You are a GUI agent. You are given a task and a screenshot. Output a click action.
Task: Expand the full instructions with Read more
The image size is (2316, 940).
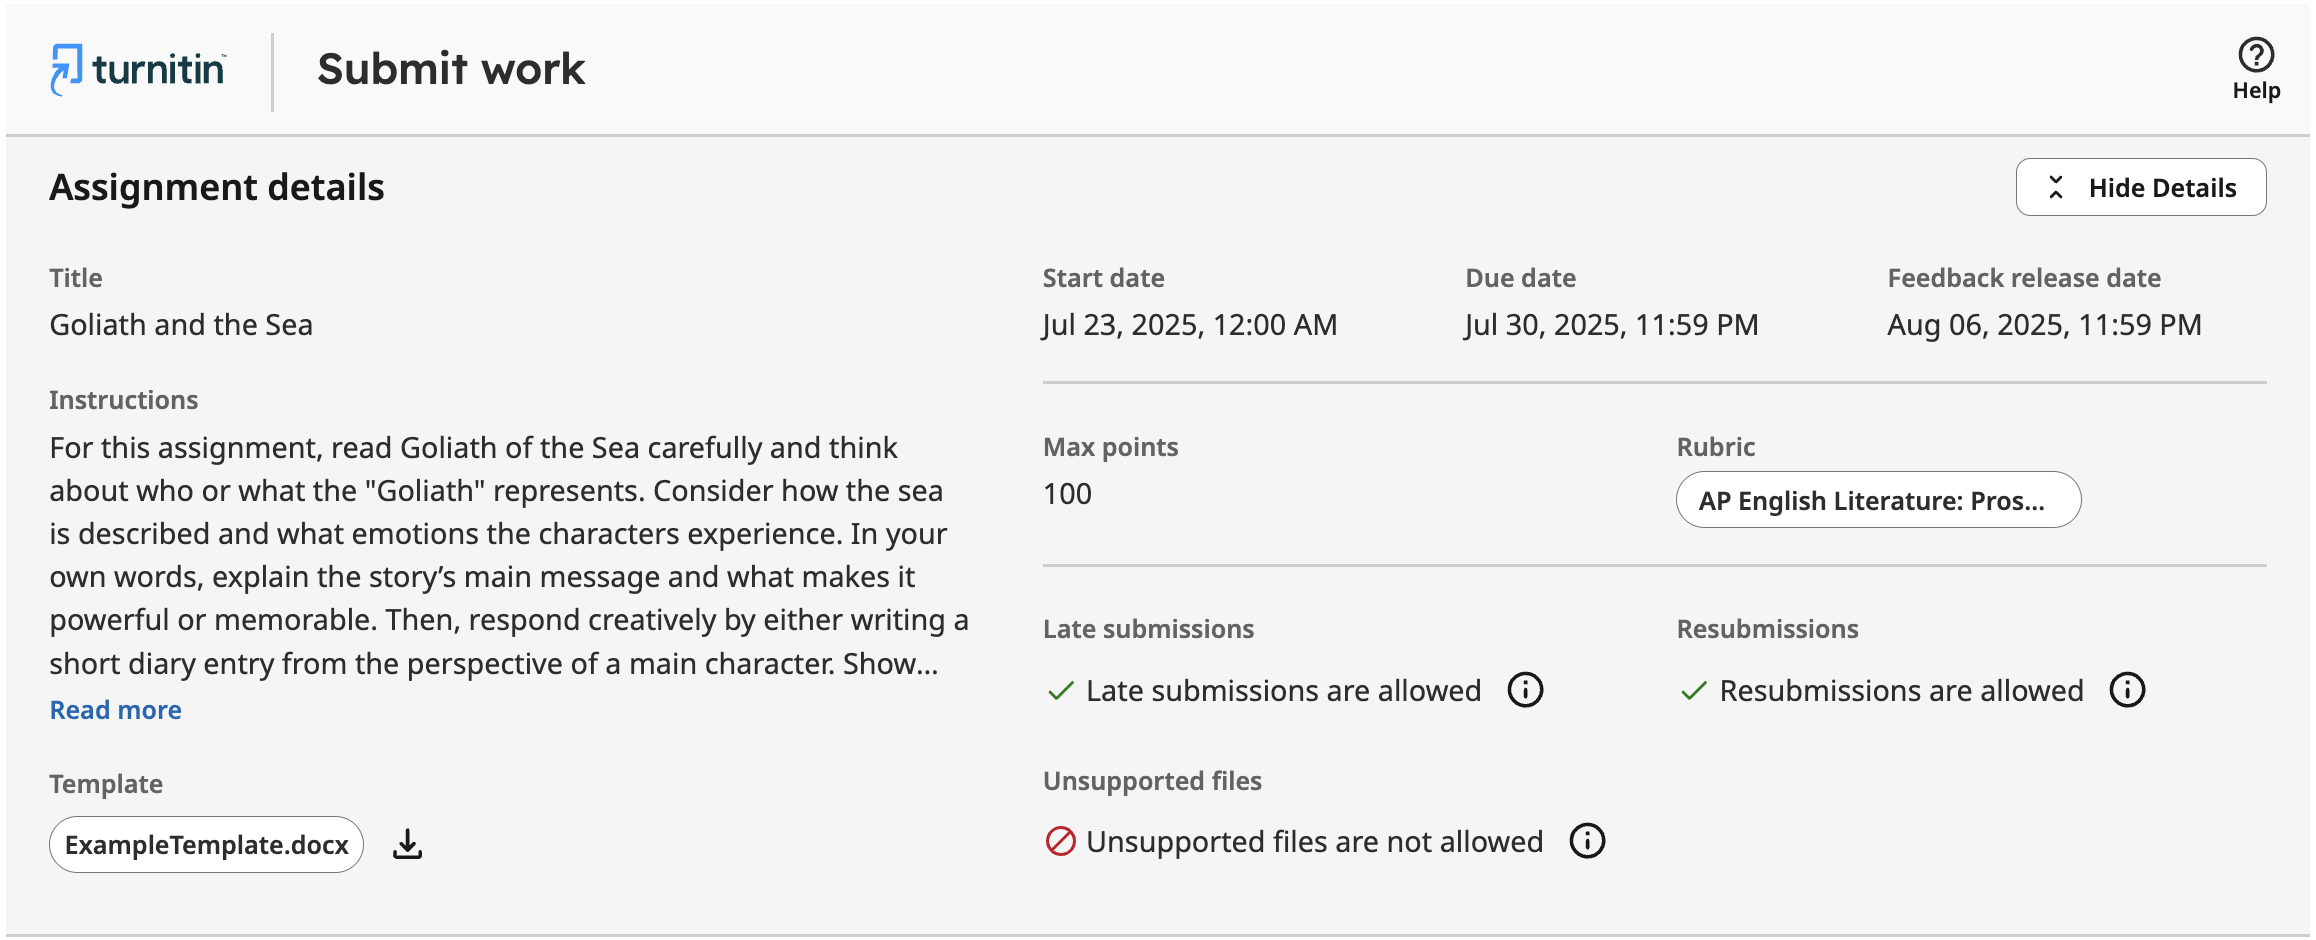pyautogui.click(x=115, y=709)
